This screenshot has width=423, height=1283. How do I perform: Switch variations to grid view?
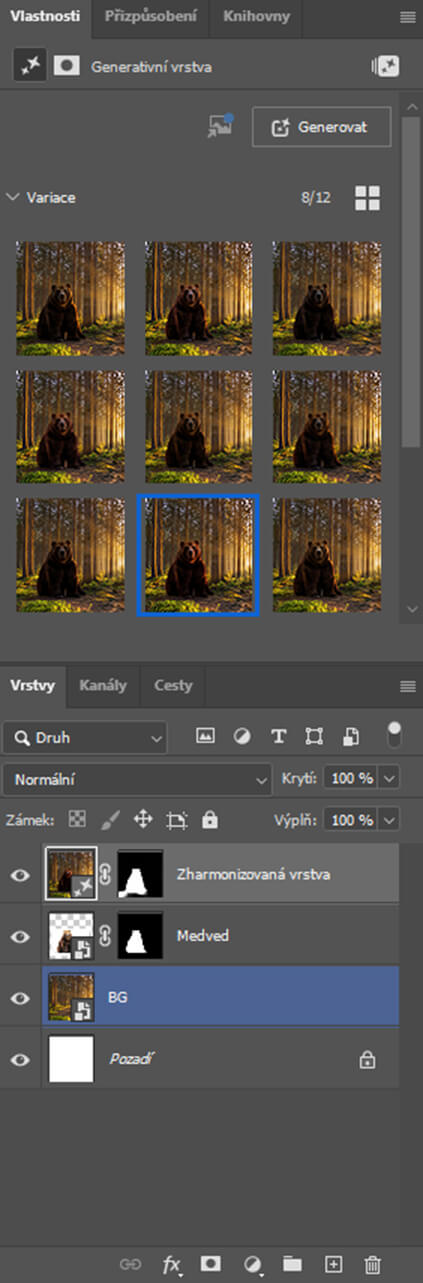368,198
